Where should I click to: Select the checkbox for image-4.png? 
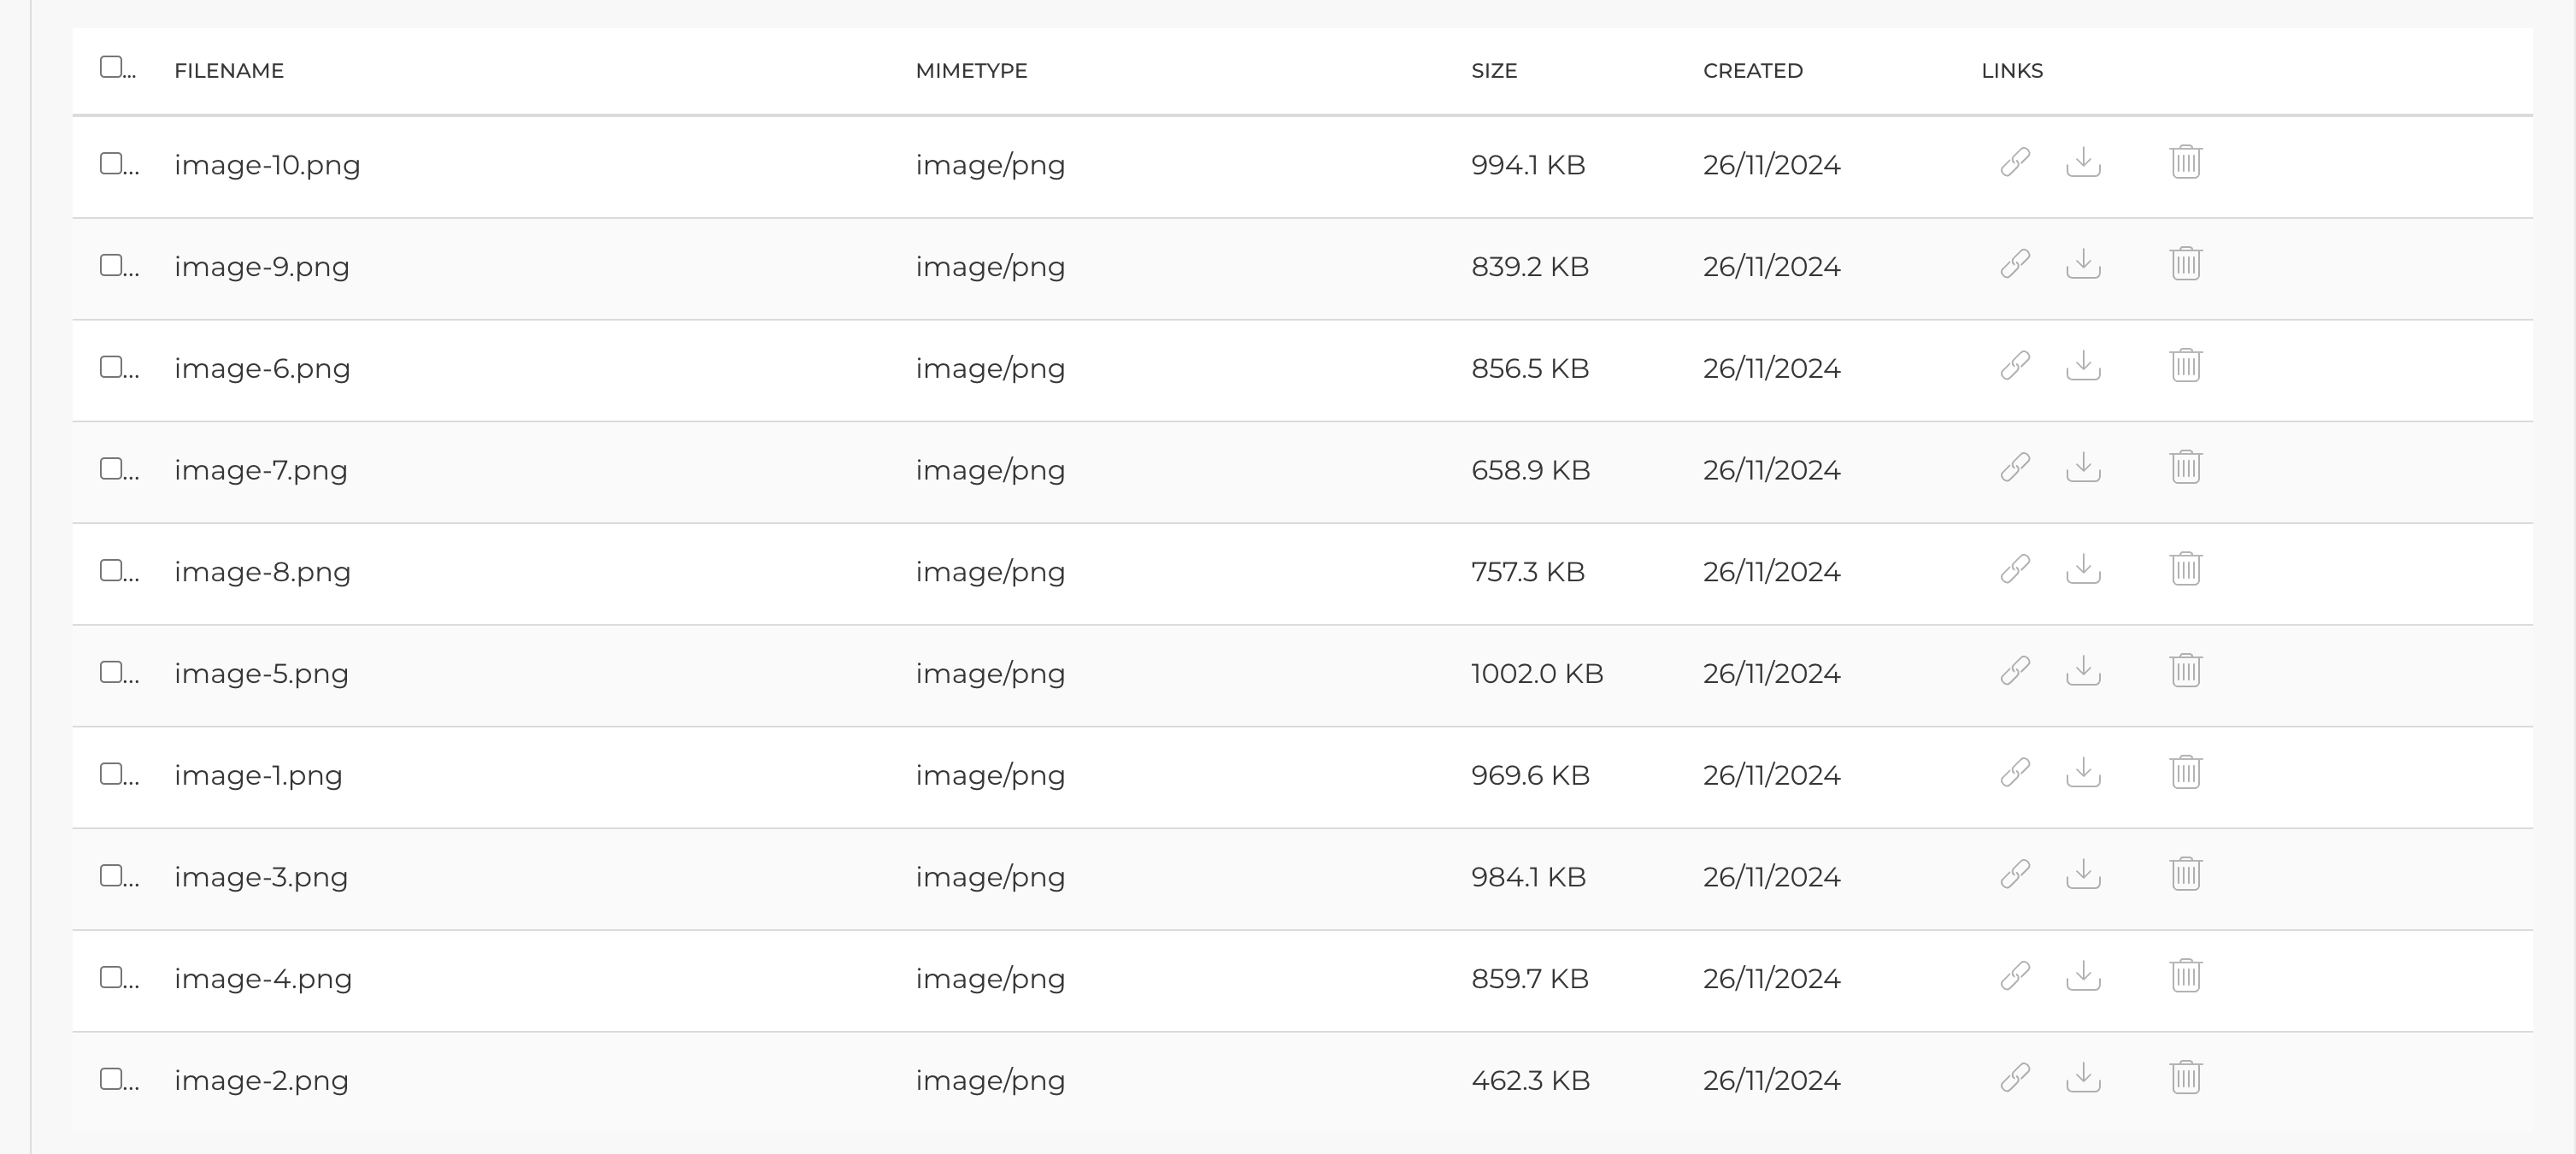pyautogui.click(x=110, y=979)
